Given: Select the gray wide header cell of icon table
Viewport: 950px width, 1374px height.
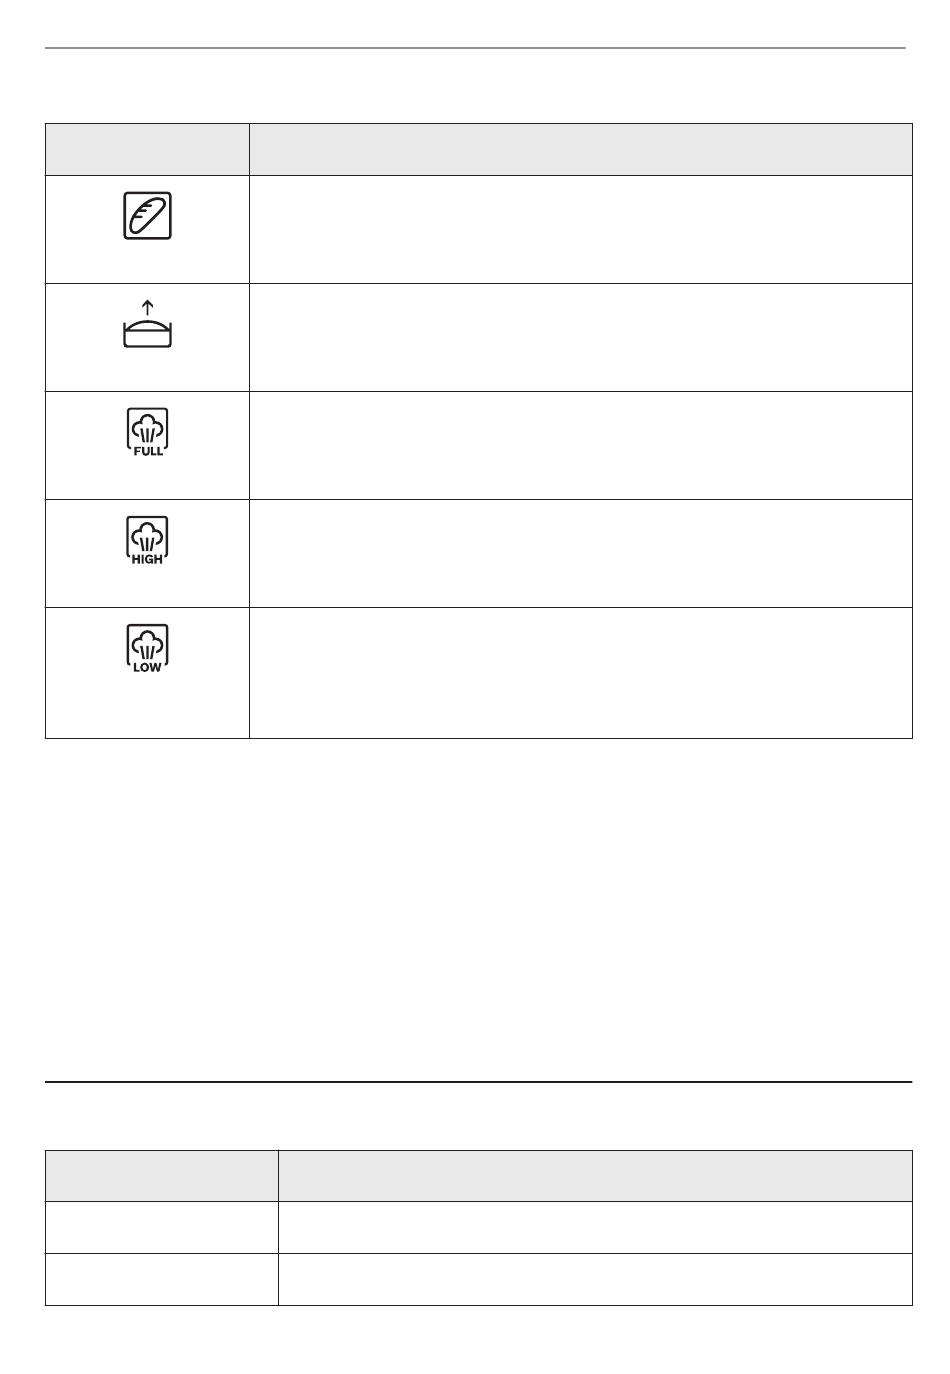Looking at the screenshot, I should point(581,150).
